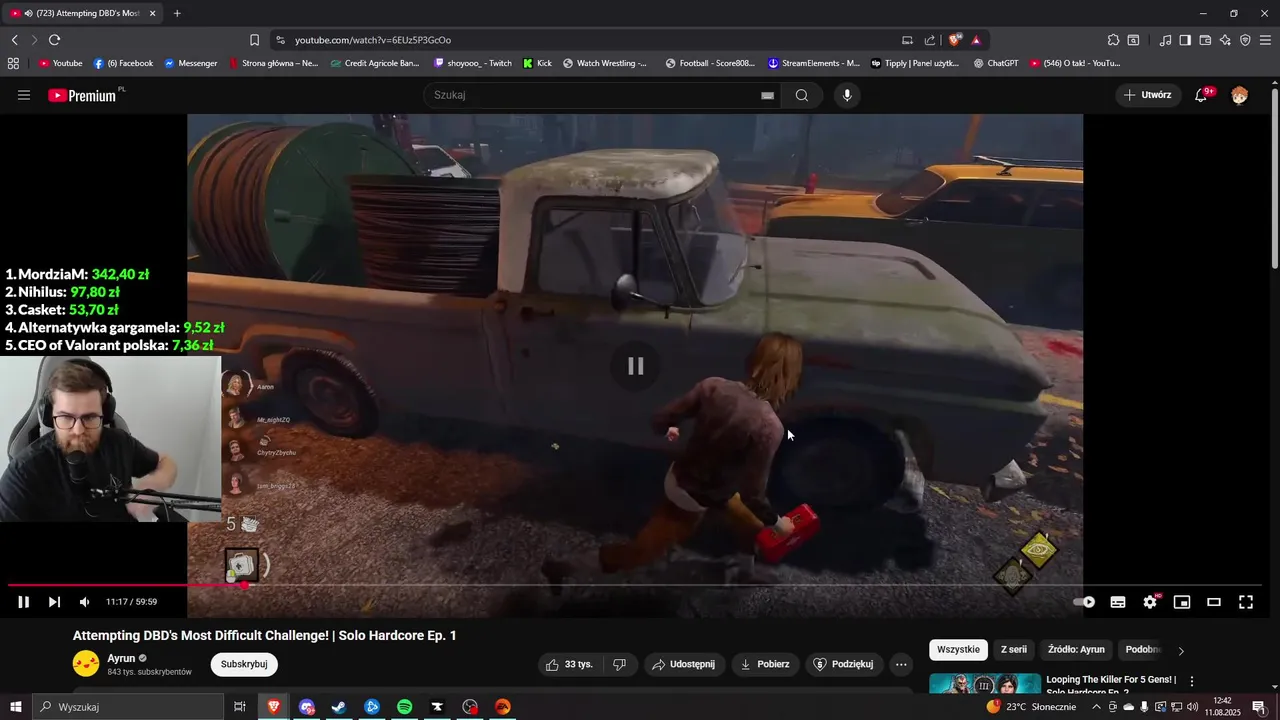Switch to miniplayer mode
1280x720 pixels.
click(x=1182, y=602)
